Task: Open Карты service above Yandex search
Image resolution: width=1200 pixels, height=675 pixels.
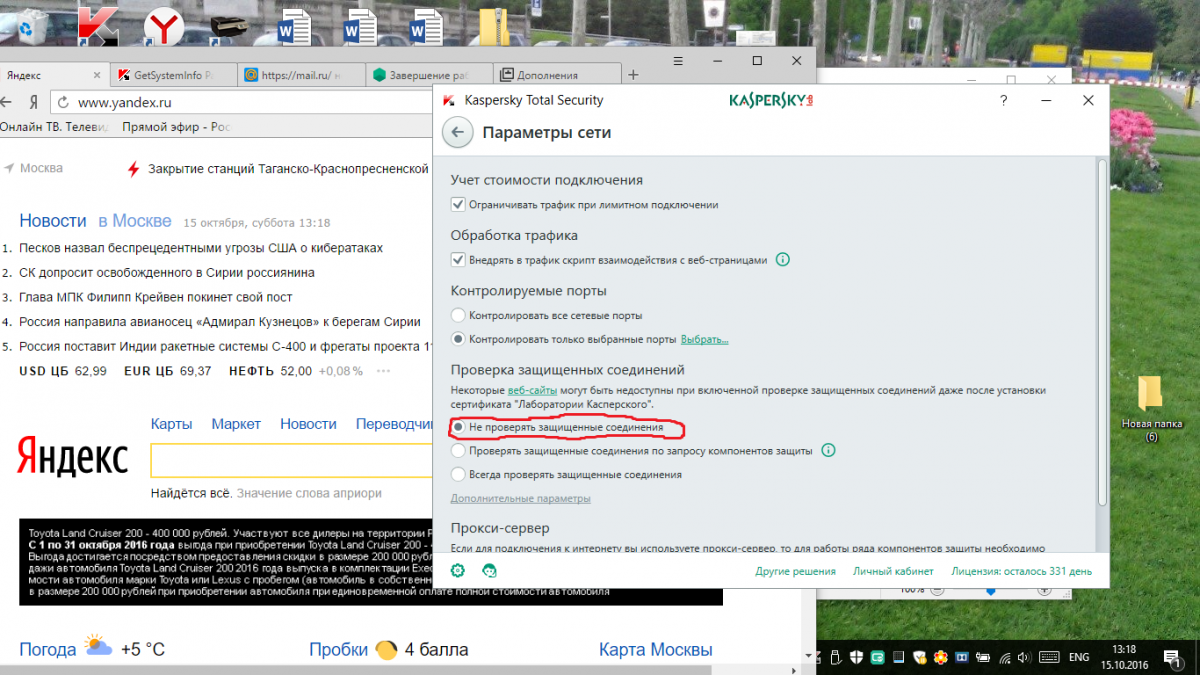Action: pos(172,424)
